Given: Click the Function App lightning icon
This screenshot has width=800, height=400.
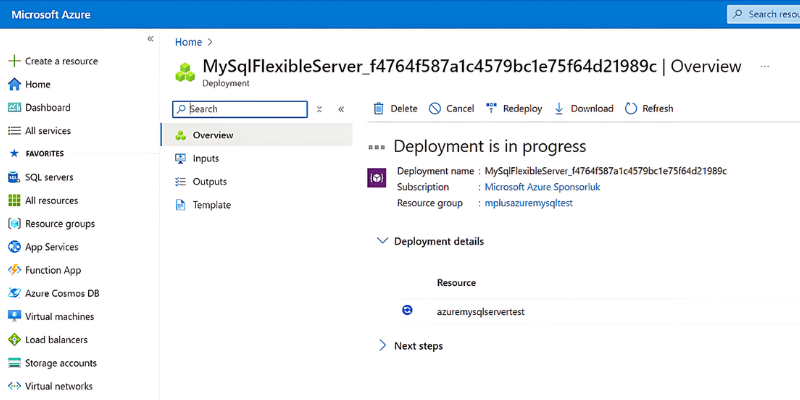Looking at the screenshot, I should tap(14, 270).
